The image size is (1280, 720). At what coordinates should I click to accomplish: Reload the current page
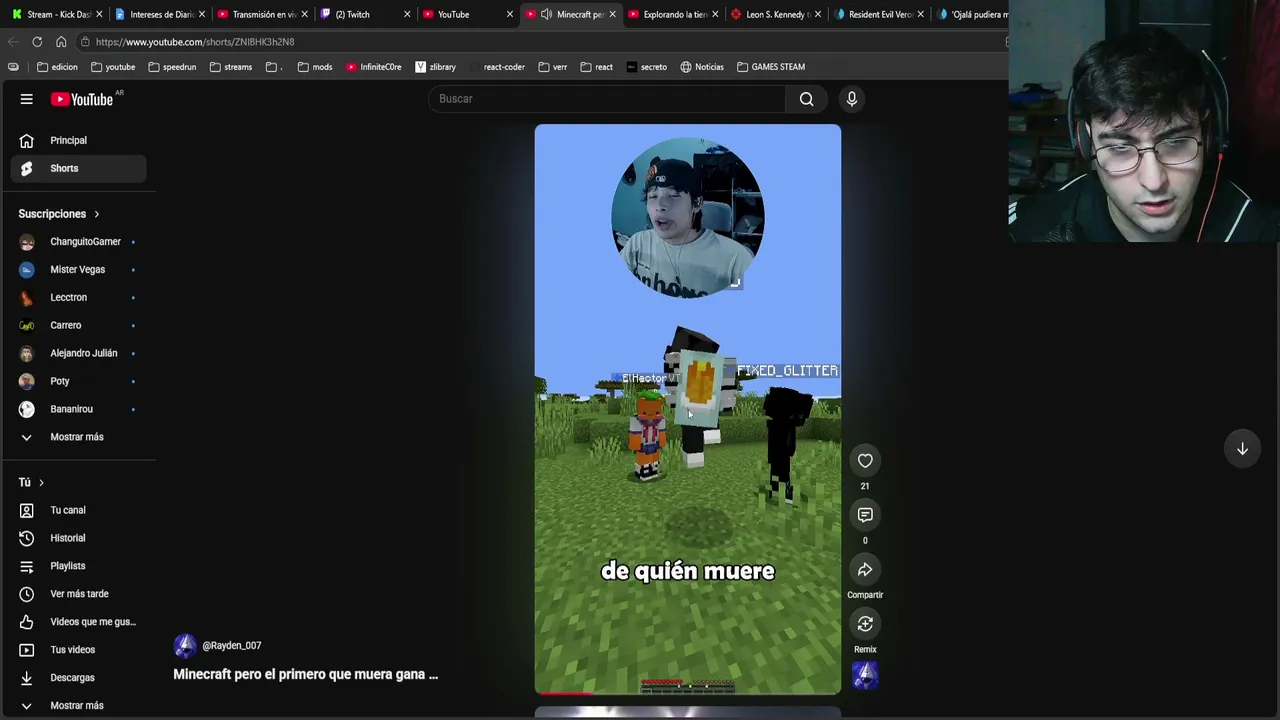(37, 42)
